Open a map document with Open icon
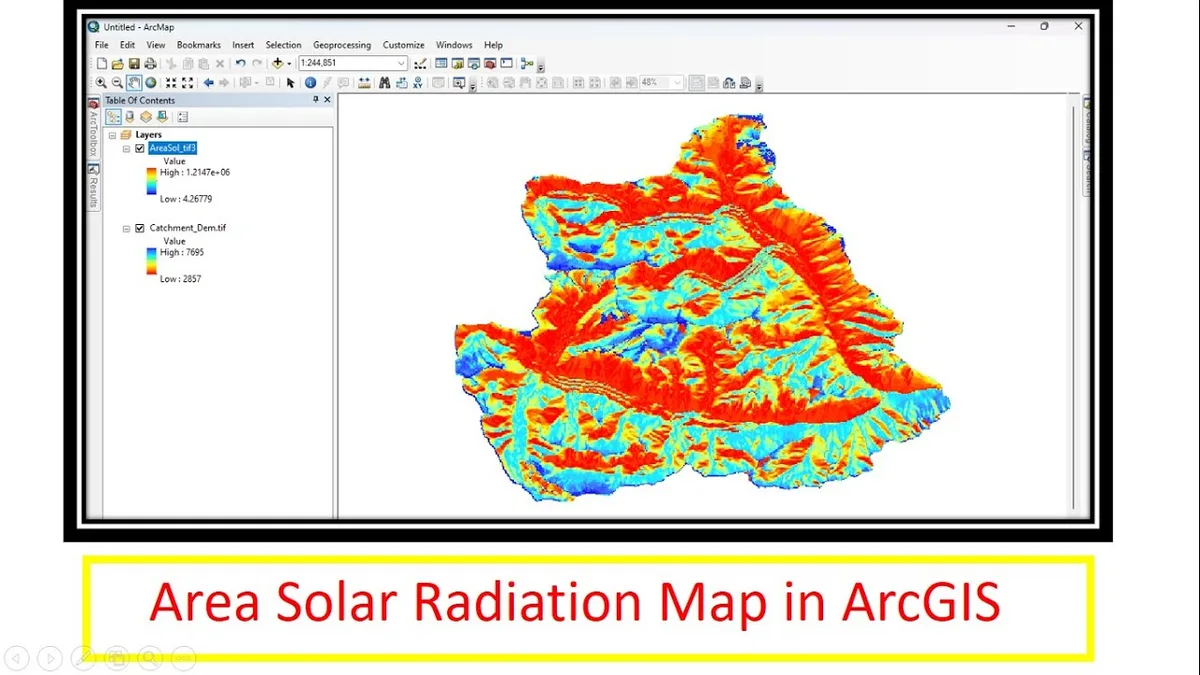This screenshot has width=1200, height=675. [x=118, y=63]
